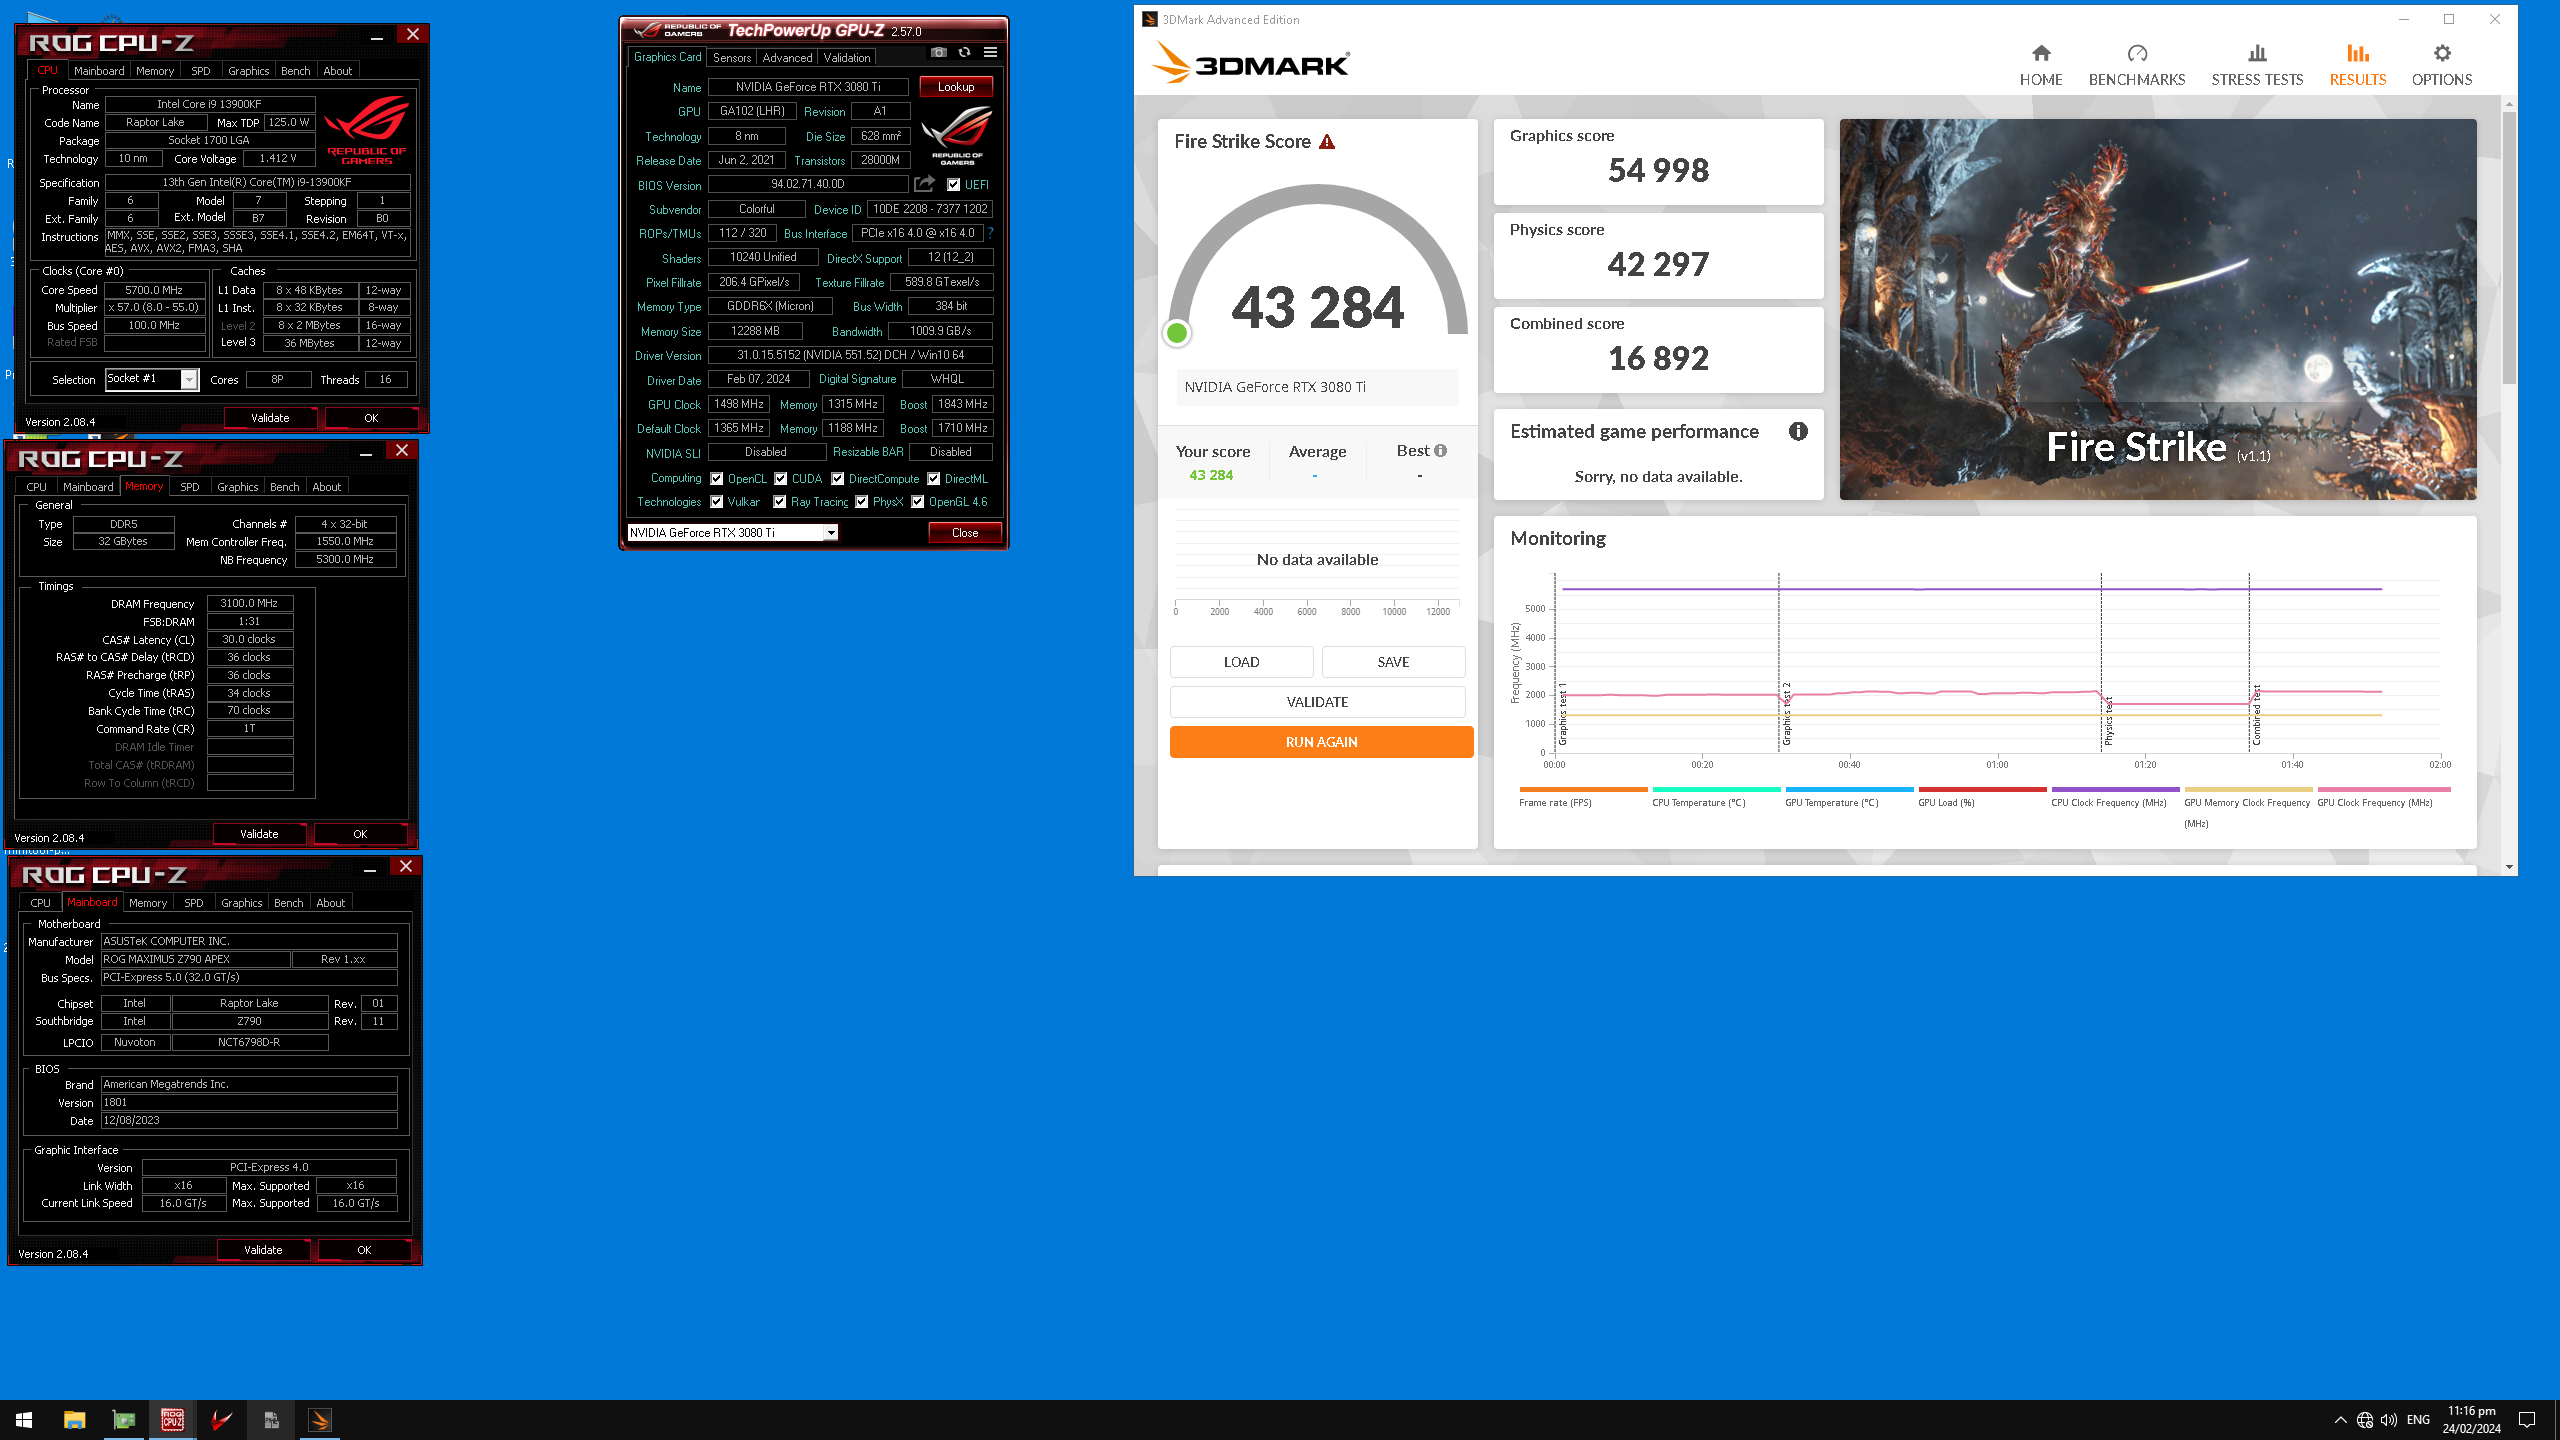
Task: Click the GPU Load legend swatch
Action: pos(1982,789)
